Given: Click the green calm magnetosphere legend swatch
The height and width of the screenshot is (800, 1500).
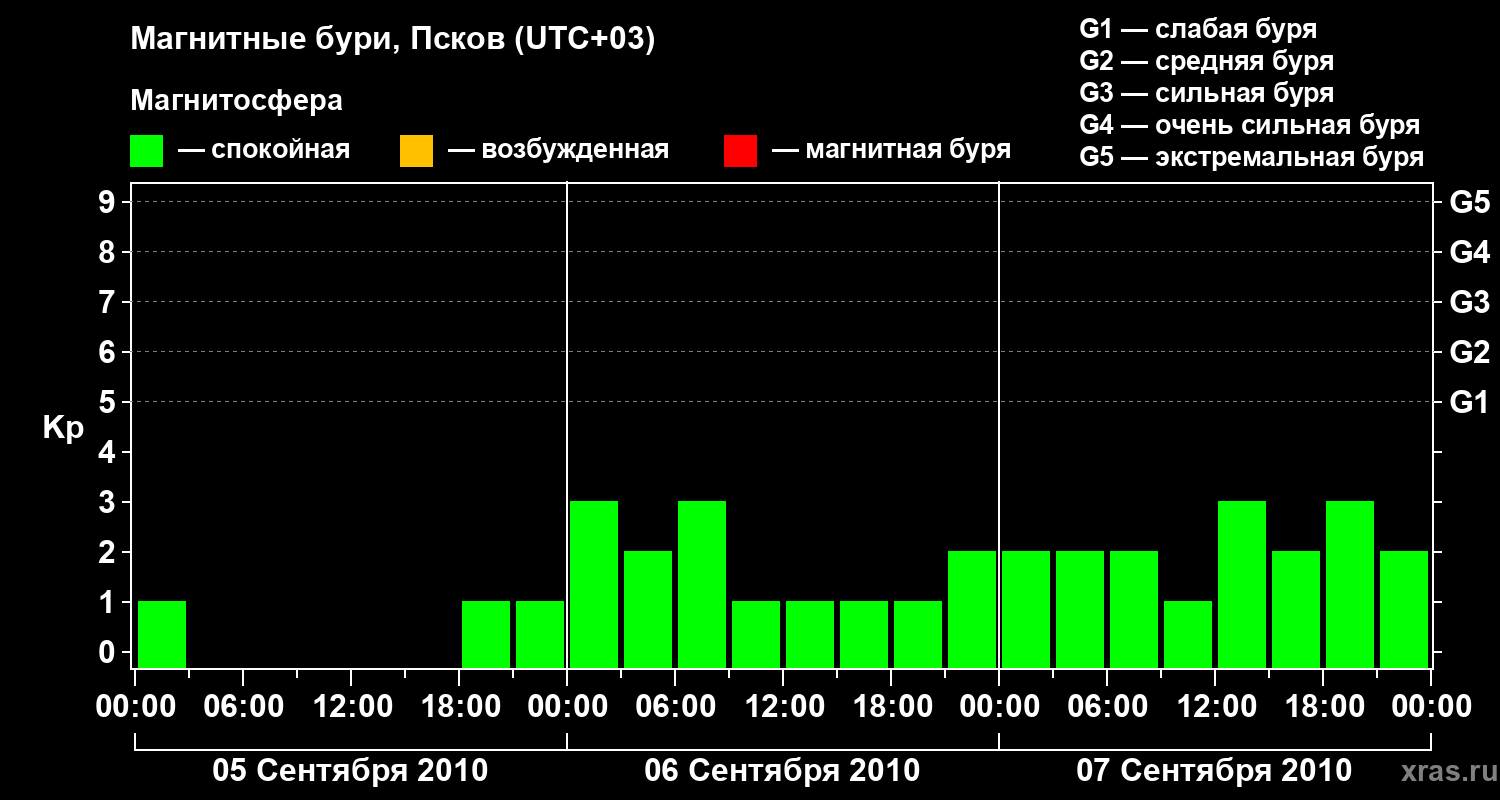Looking at the screenshot, I should click(x=147, y=151).
